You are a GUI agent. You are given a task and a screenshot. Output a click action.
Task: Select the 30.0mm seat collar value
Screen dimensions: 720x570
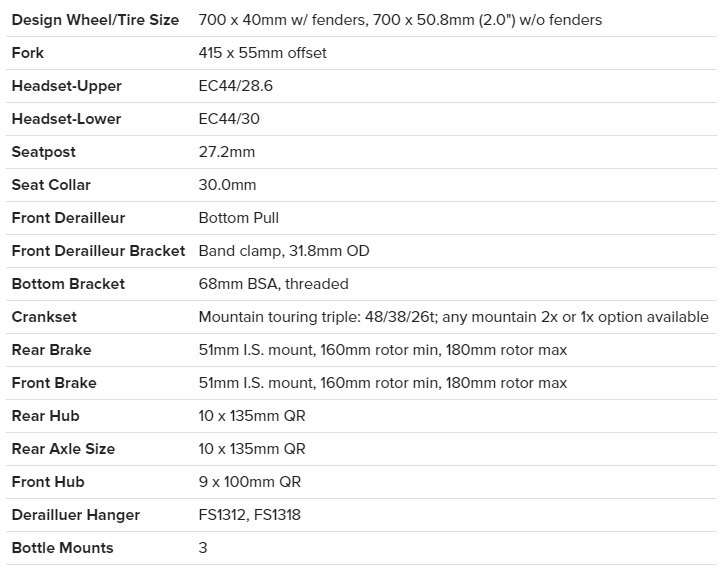[227, 185]
